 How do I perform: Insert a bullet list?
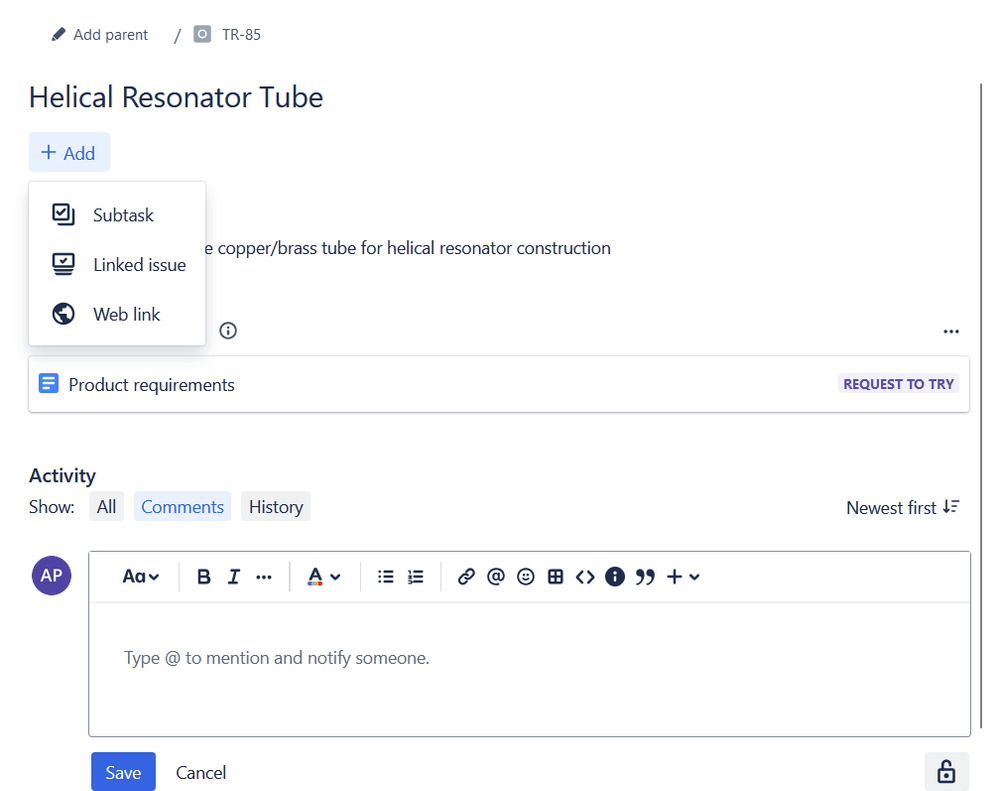coord(385,576)
